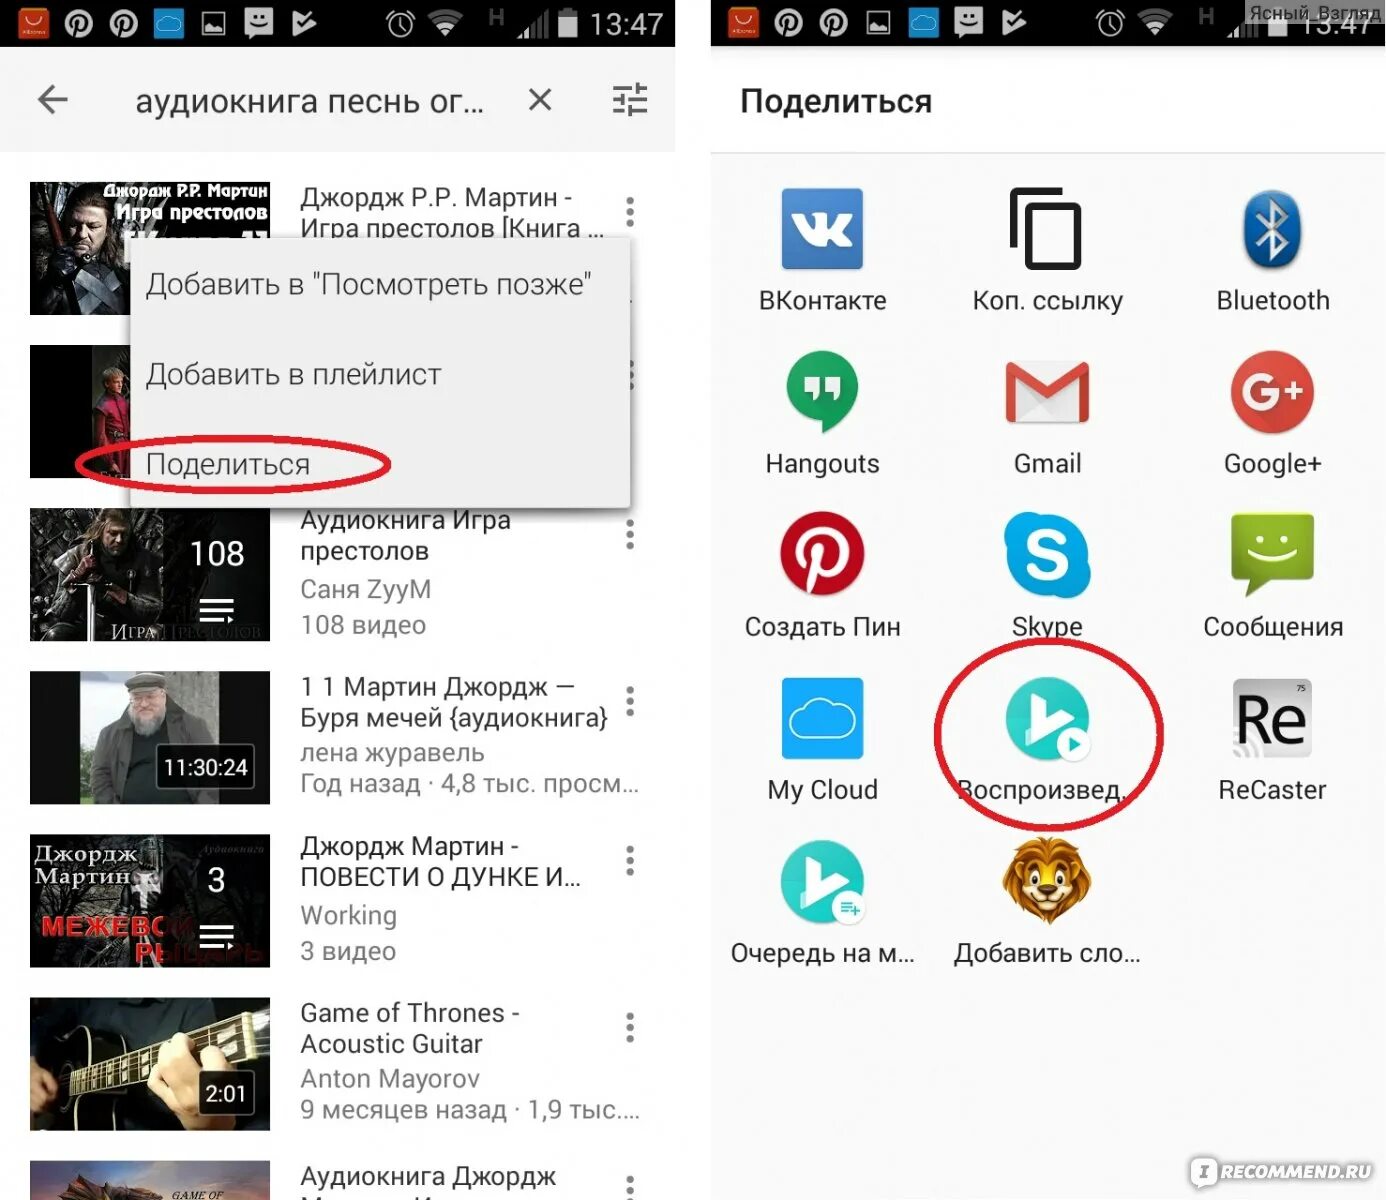Tap channel name "Anton Mayorov"

(390, 1079)
